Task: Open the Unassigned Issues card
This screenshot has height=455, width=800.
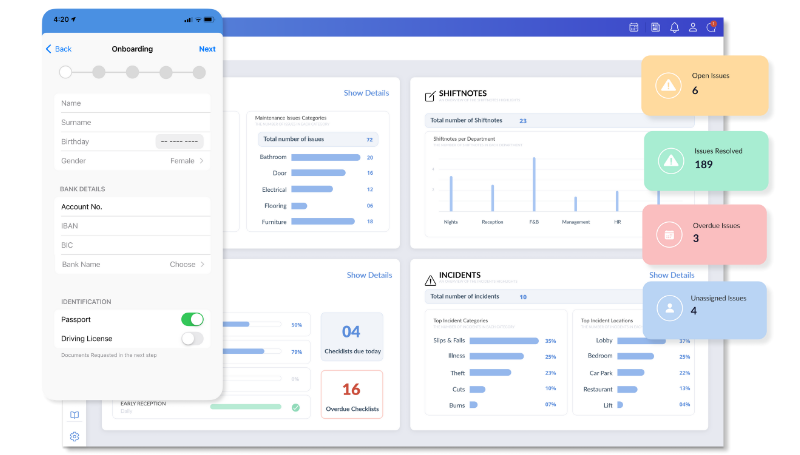Action: click(x=705, y=310)
